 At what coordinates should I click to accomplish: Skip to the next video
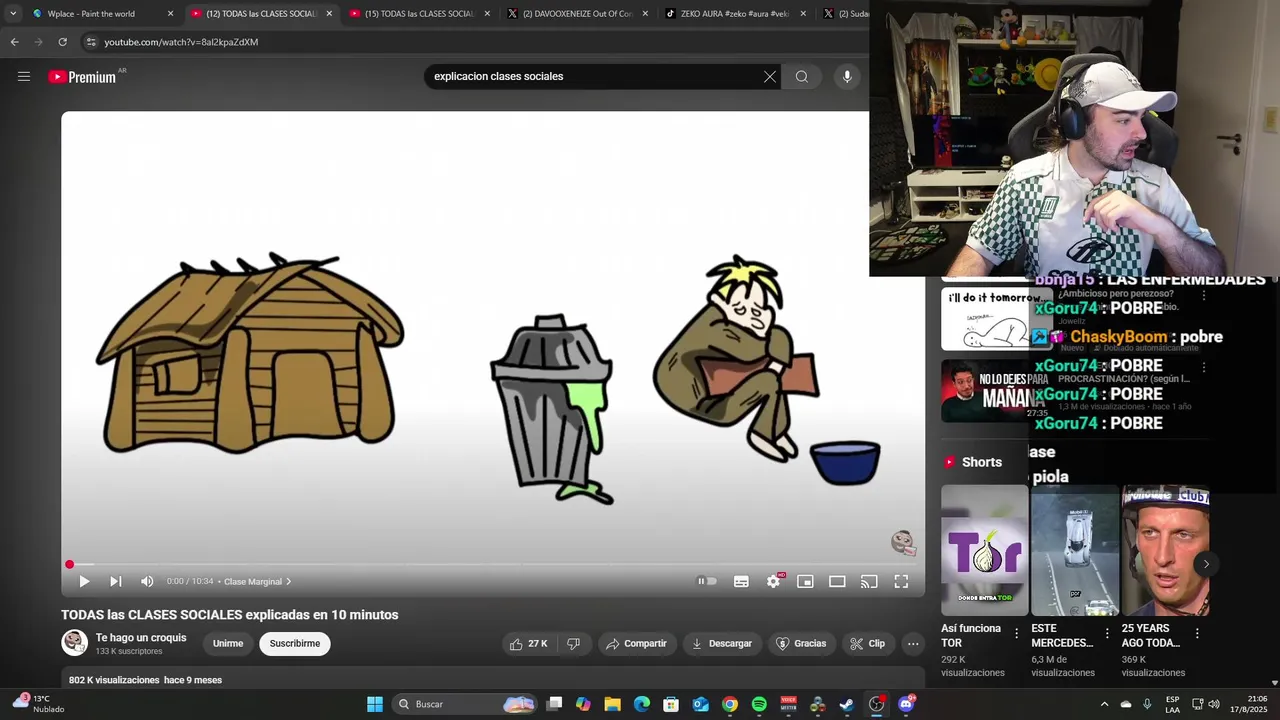click(x=115, y=581)
